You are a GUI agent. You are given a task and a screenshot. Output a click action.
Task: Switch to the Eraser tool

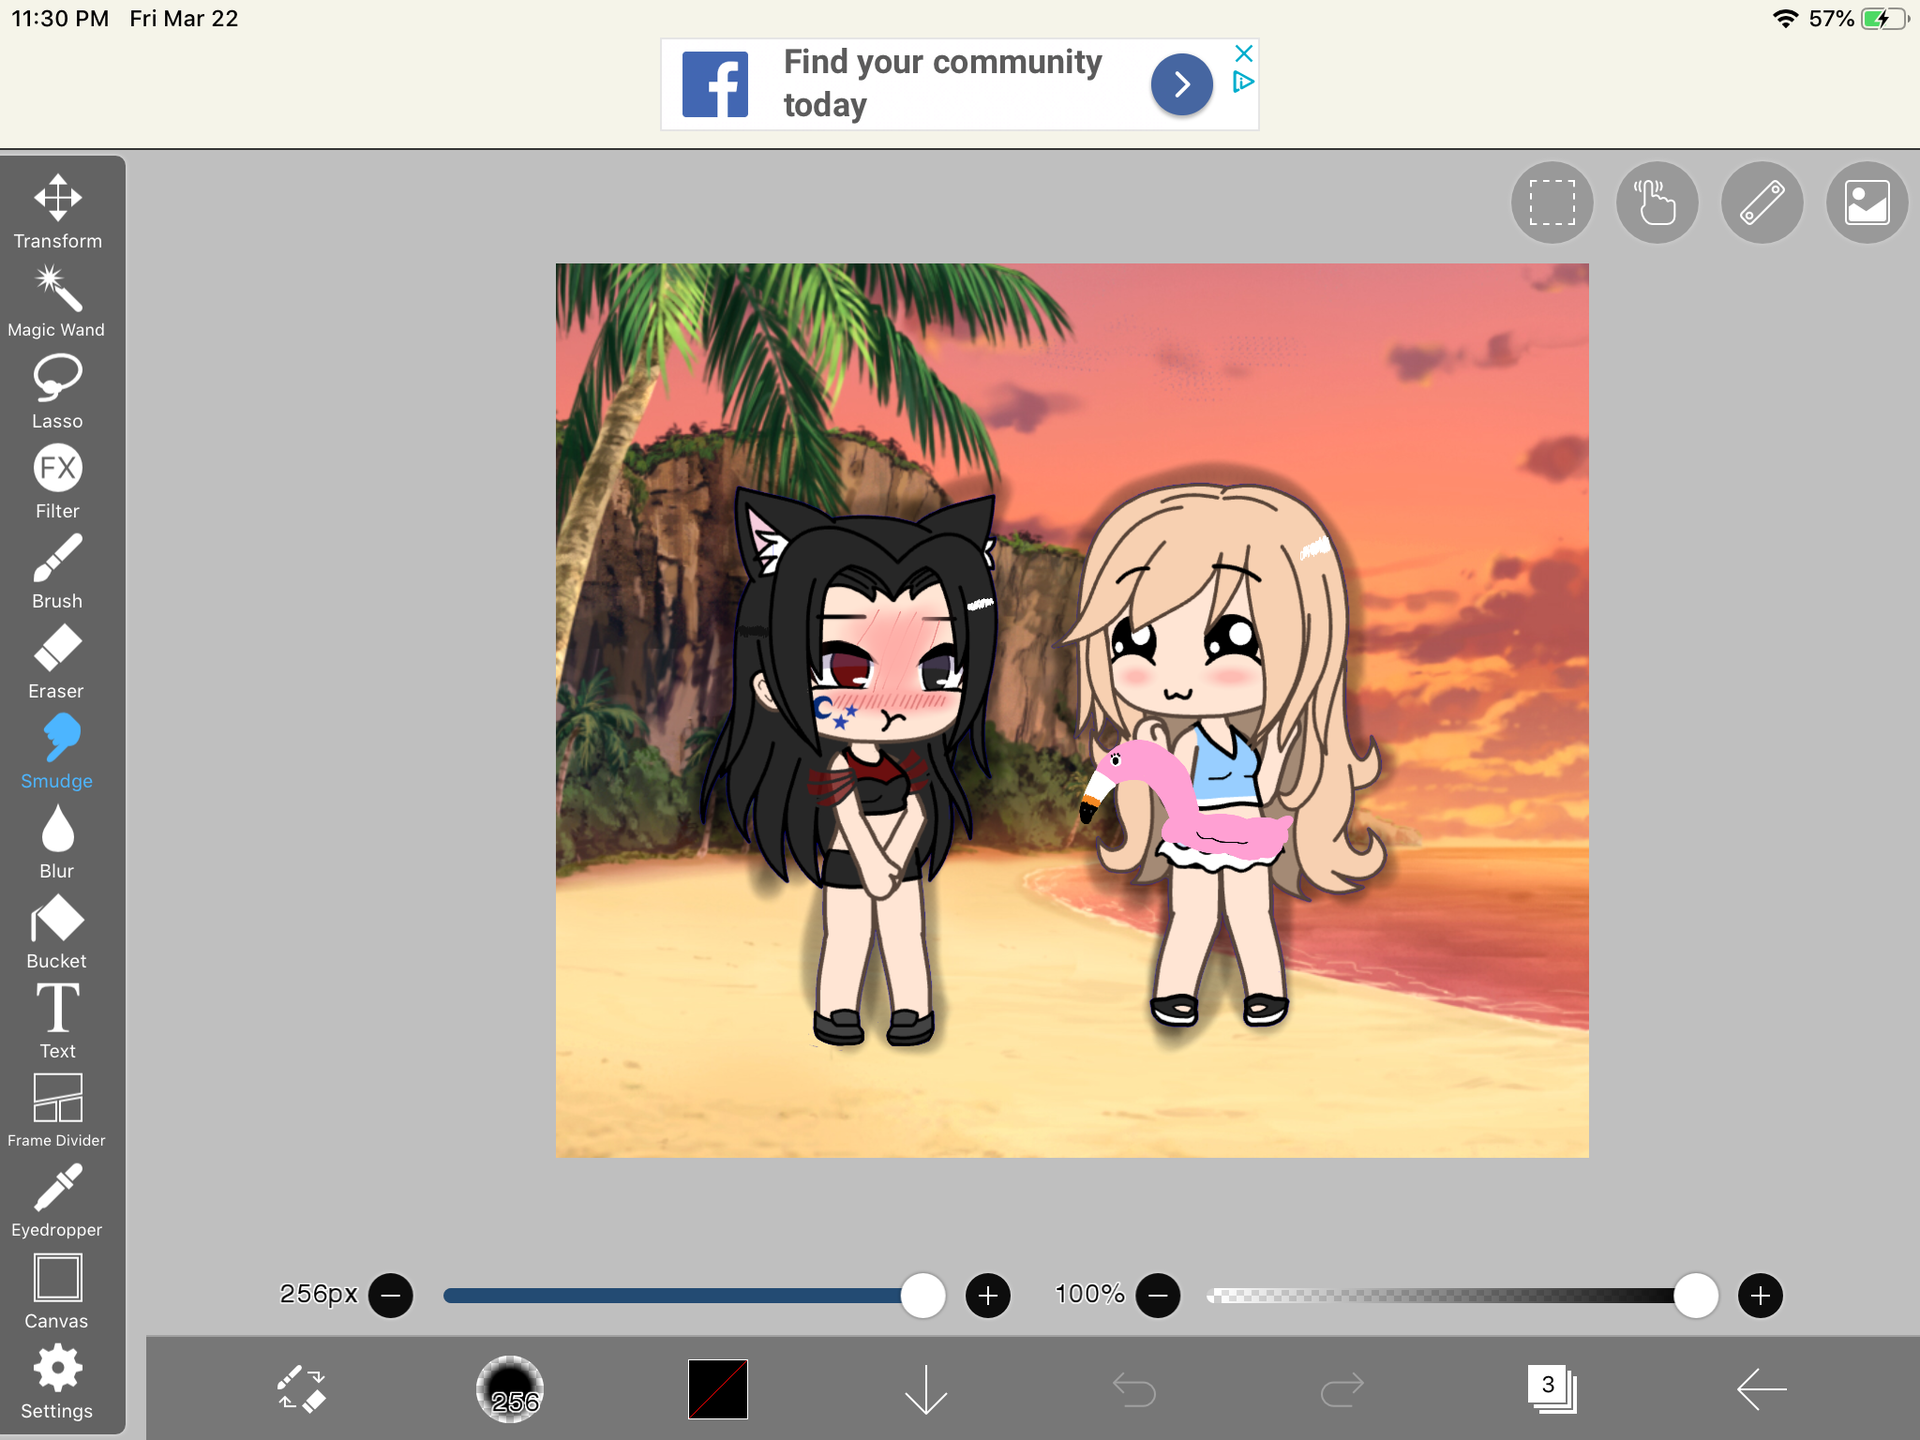tap(57, 661)
